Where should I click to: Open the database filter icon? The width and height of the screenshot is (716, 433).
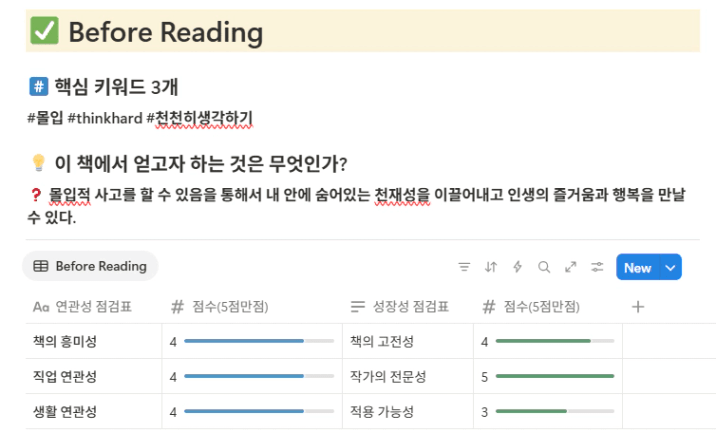coord(464,267)
